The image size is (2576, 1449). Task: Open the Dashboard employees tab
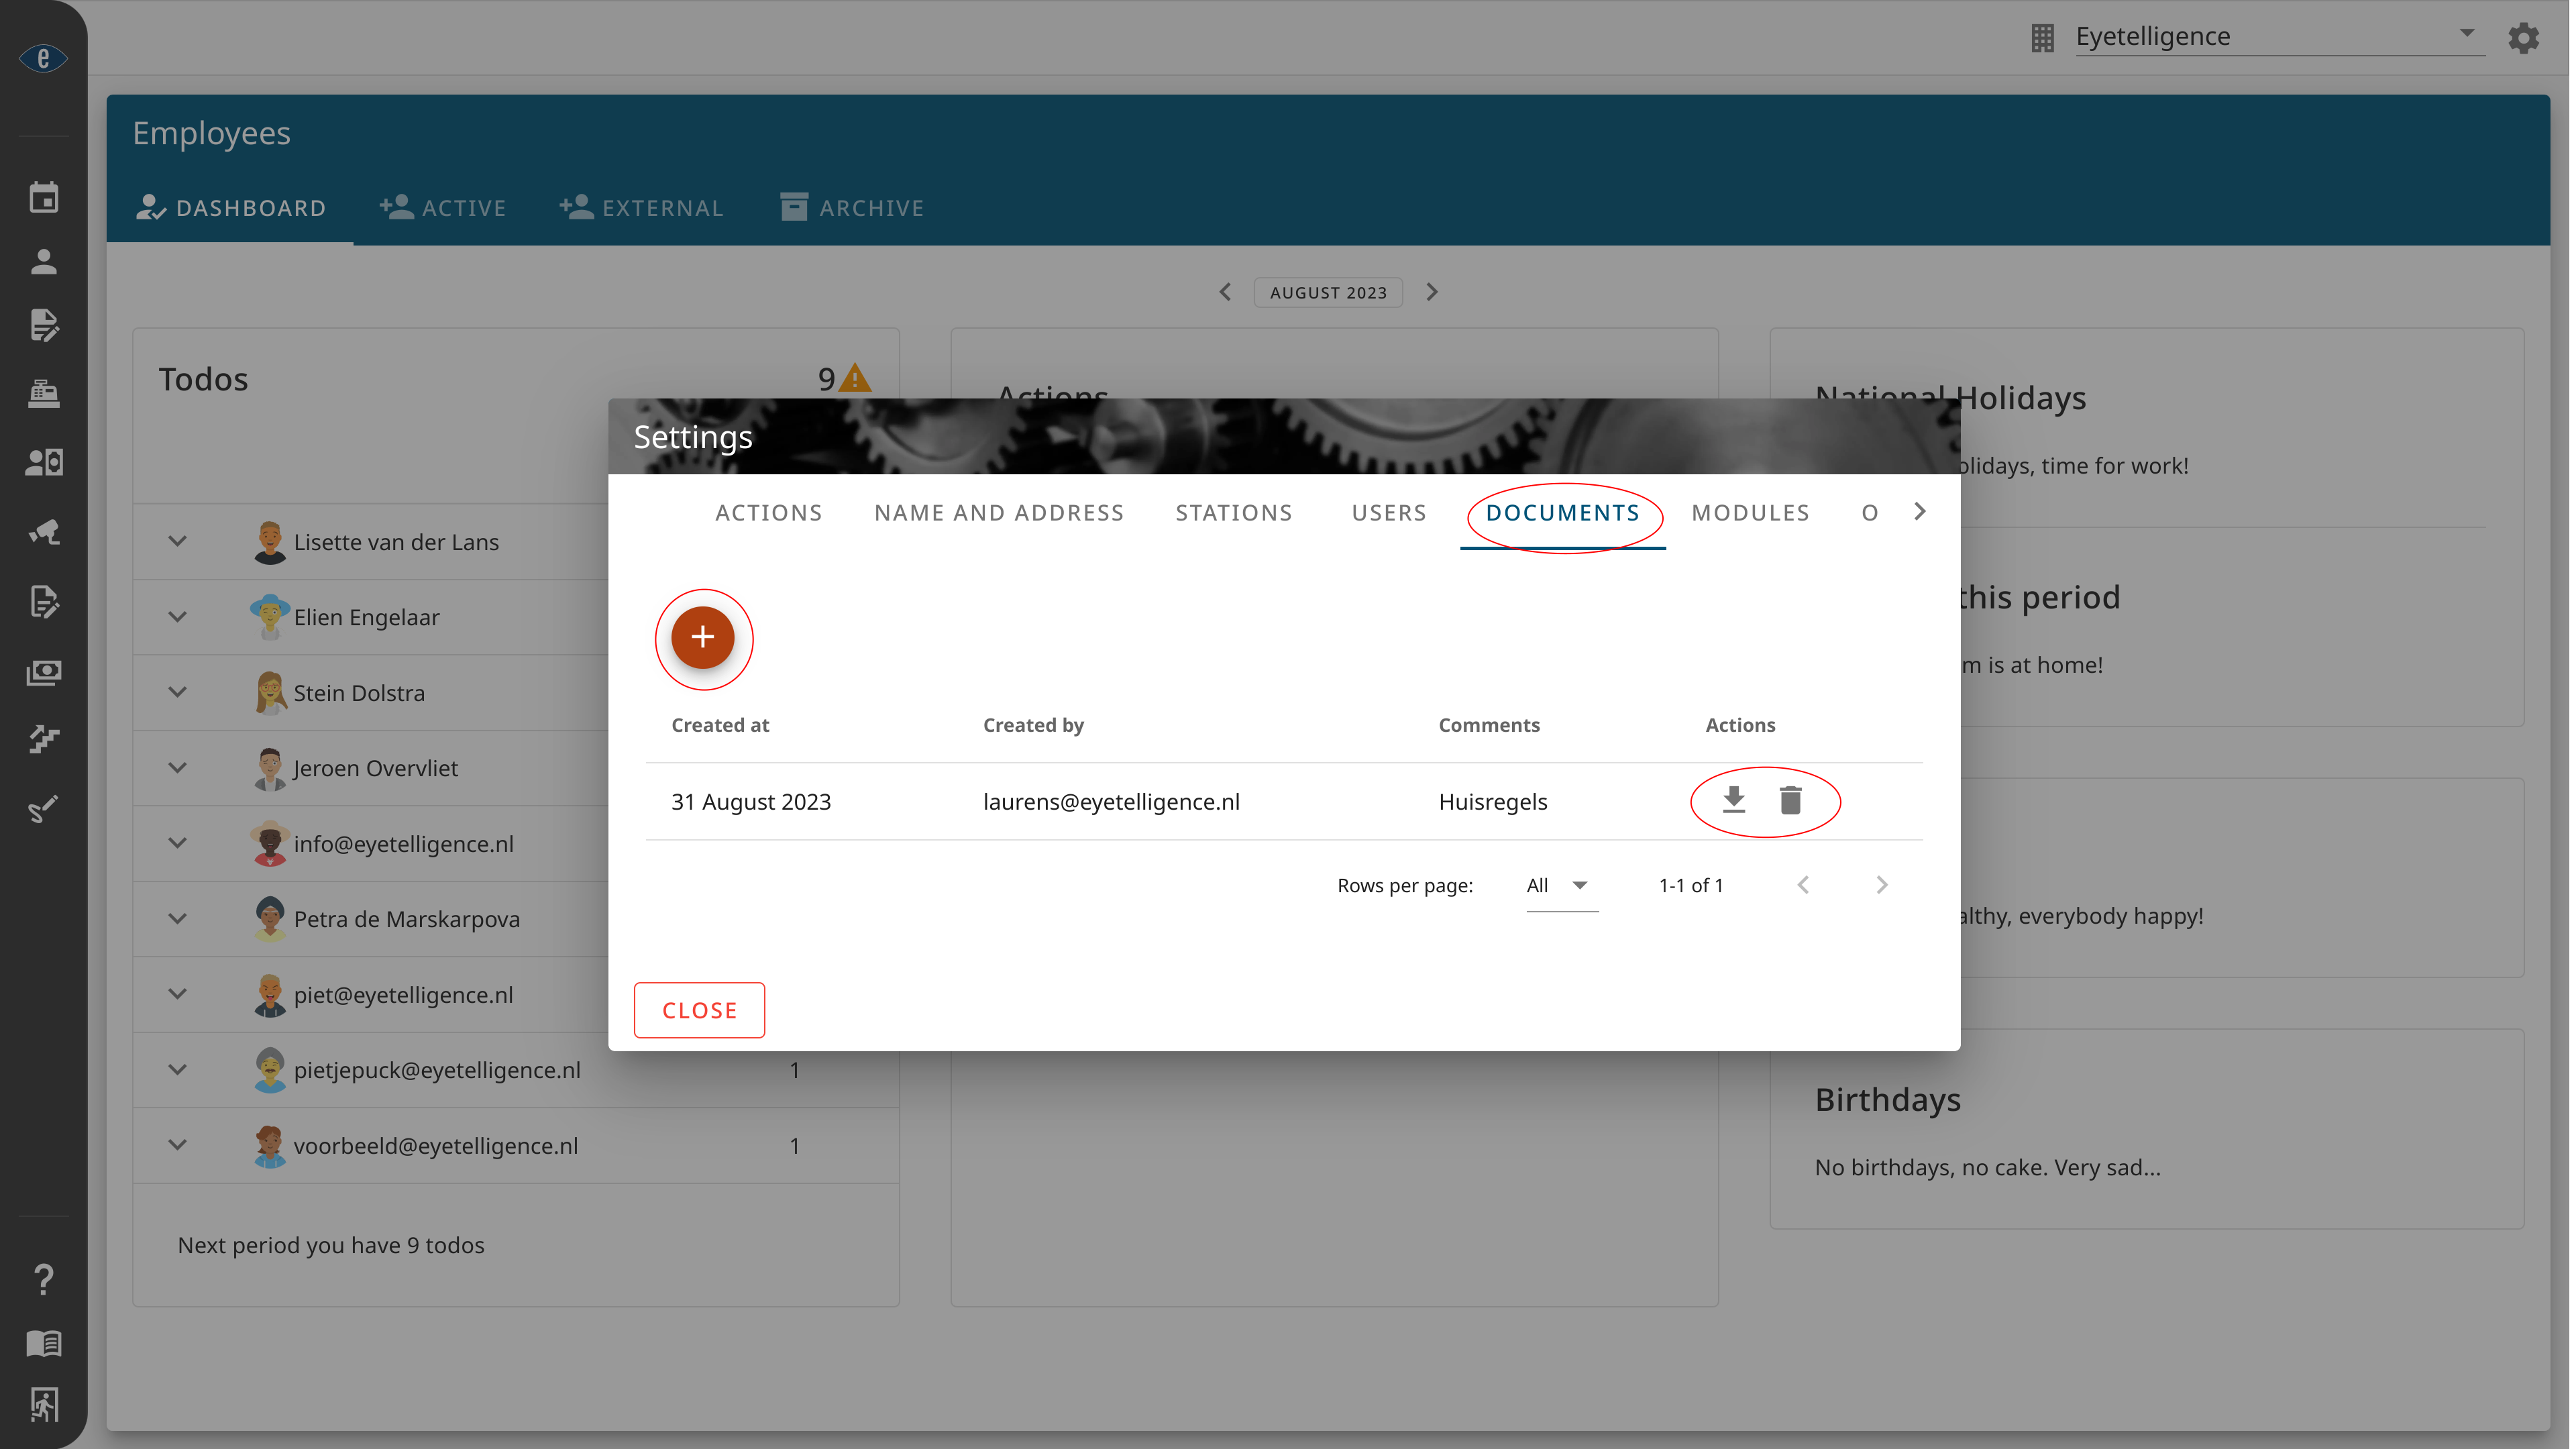click(231, 208)
